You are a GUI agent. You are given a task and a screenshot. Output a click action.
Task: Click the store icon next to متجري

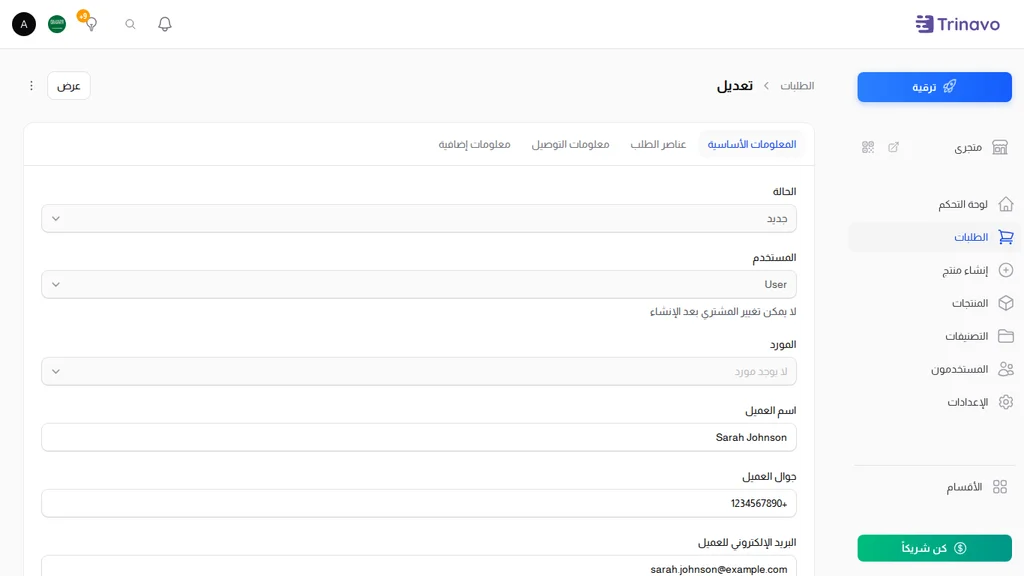pyautogui.click(x=1000, y=147)
